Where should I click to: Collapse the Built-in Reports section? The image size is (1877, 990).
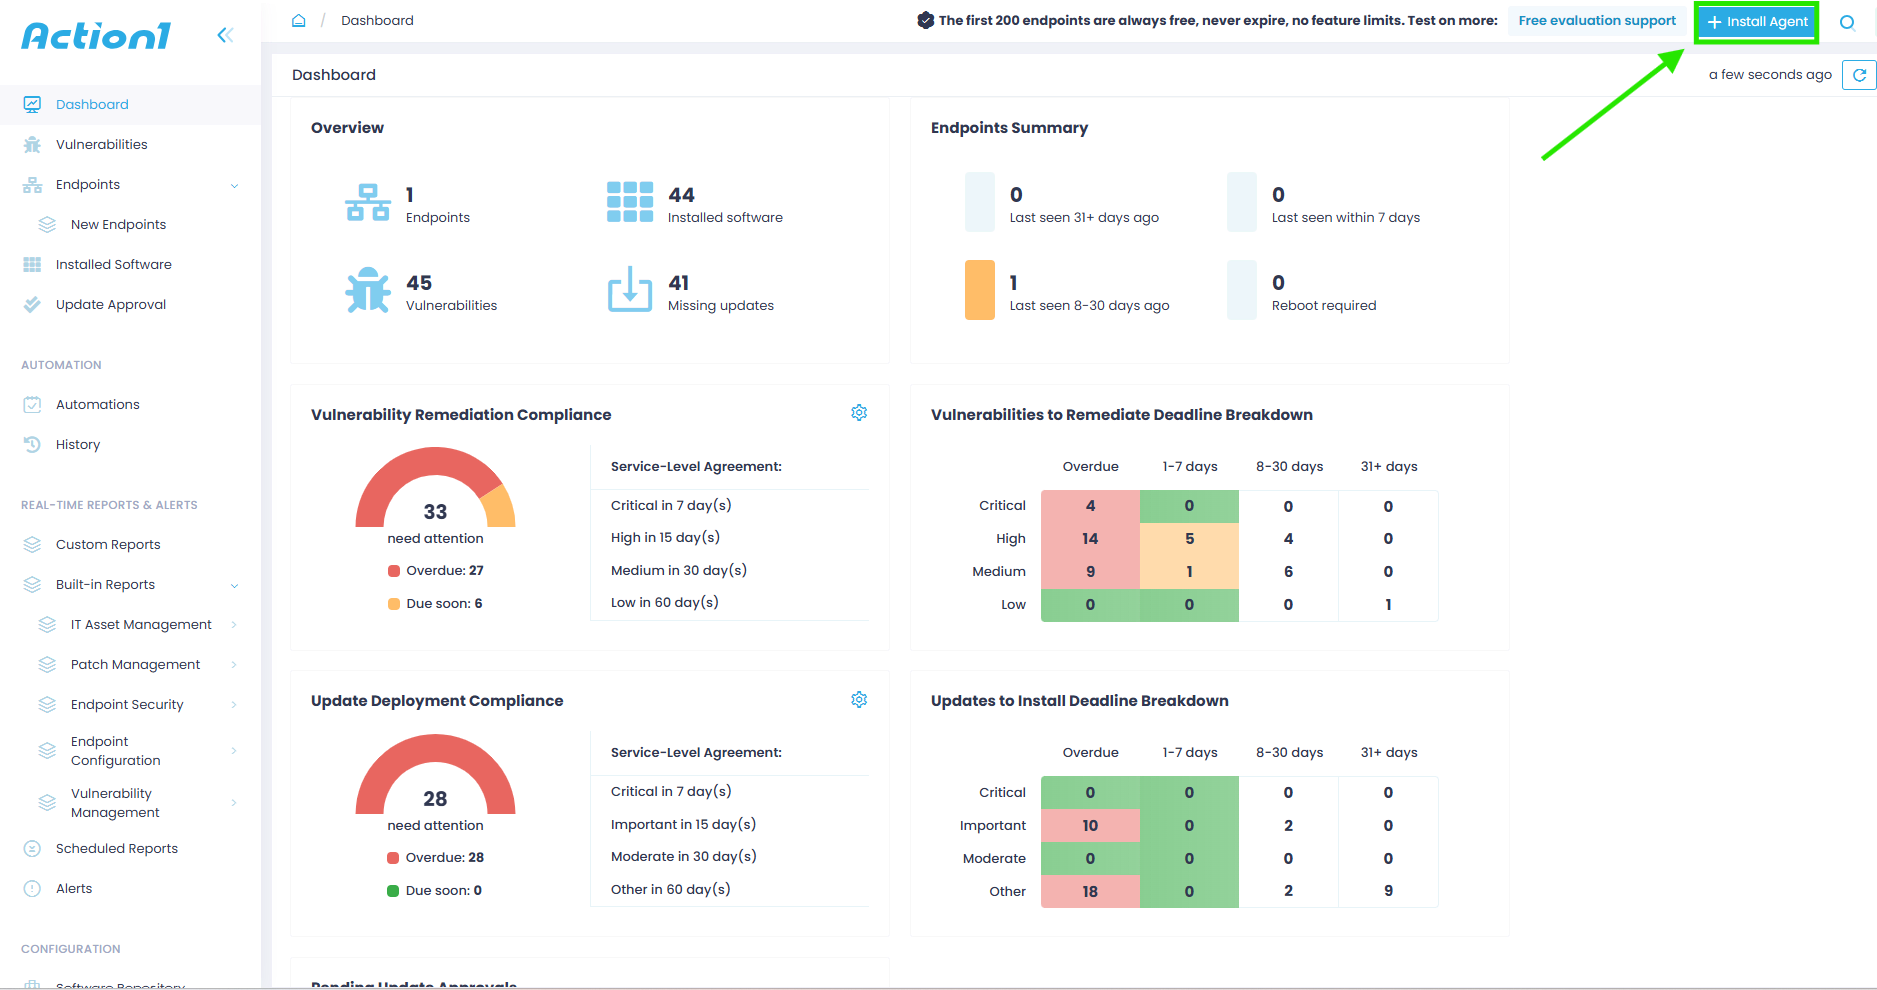[234, 585]
